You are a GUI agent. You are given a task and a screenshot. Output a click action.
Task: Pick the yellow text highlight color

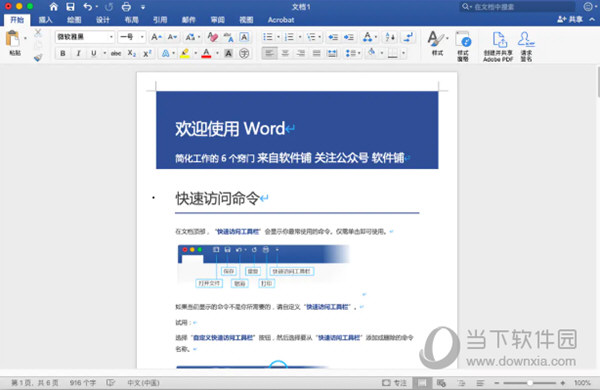coord(185,53)
